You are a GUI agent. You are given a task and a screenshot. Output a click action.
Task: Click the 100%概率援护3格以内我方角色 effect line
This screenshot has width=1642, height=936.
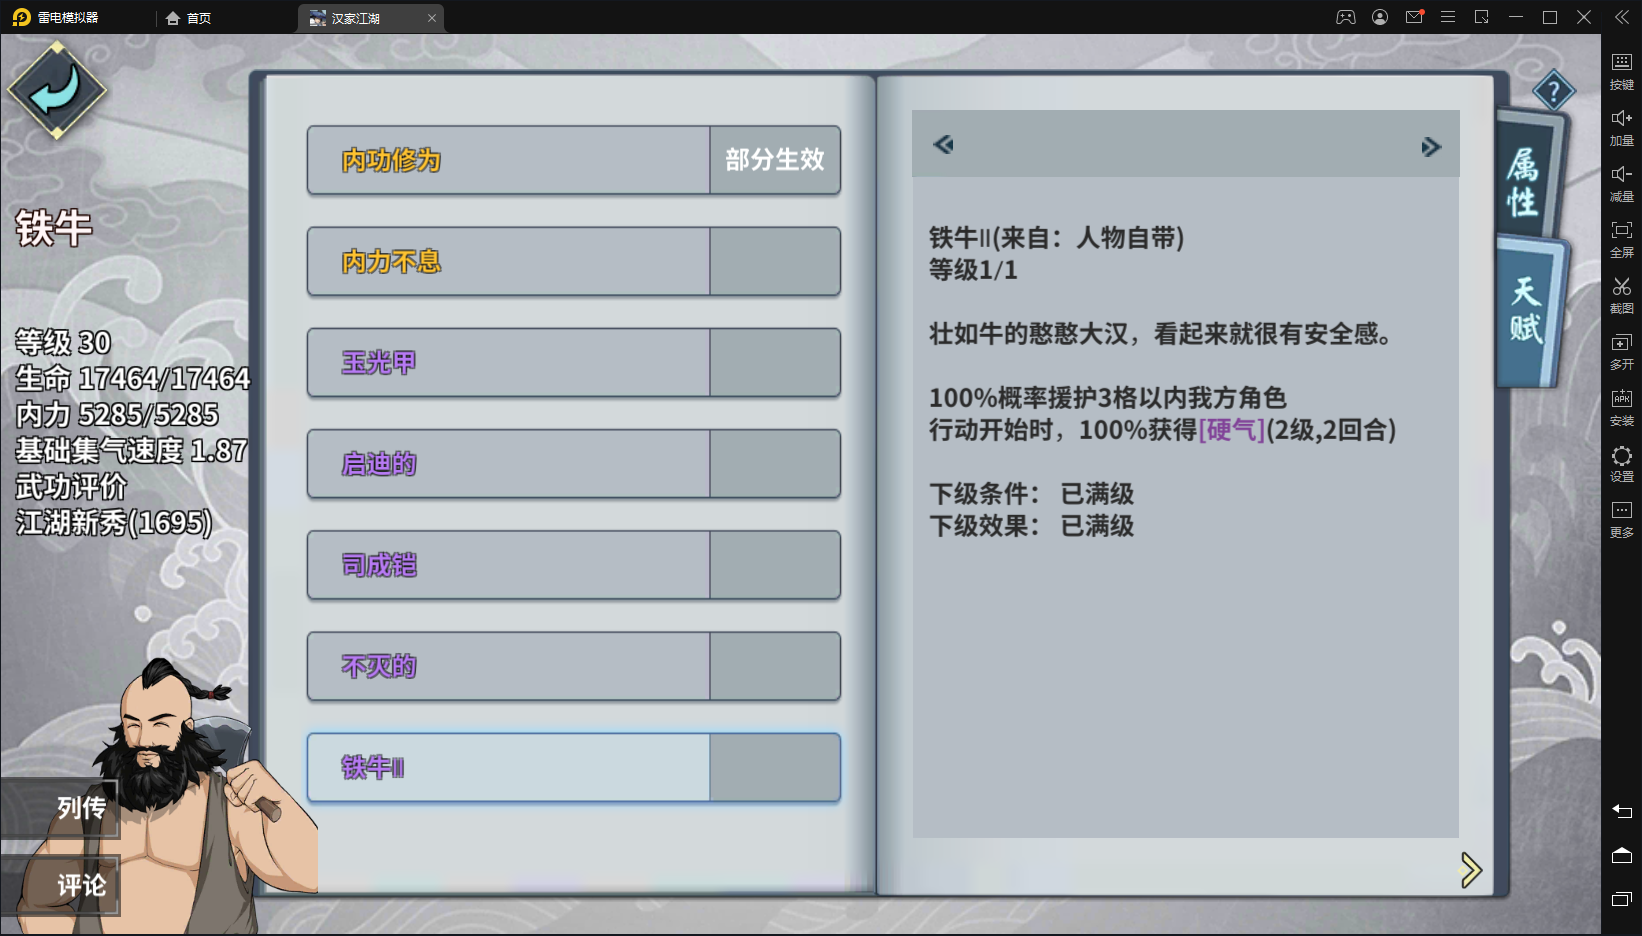1107,398
